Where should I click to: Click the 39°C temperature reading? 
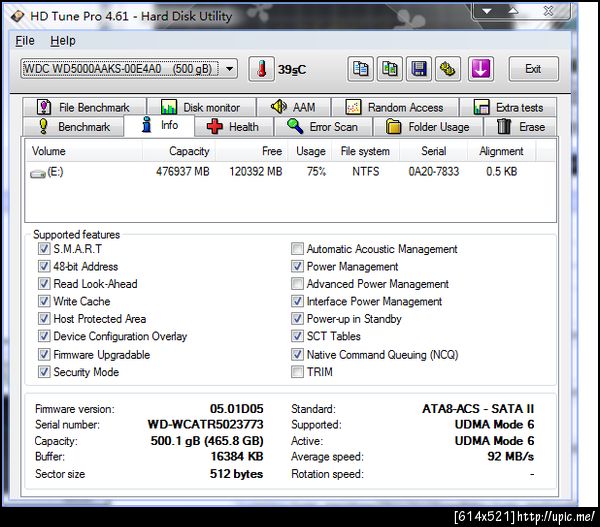pyautogui.click(x=292, y=70)
